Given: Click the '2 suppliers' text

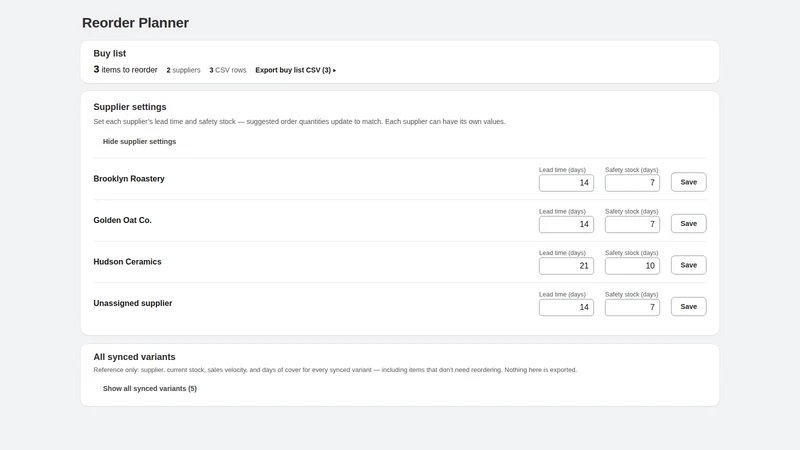Looking at the screenshot, I should tap(183, 70).
